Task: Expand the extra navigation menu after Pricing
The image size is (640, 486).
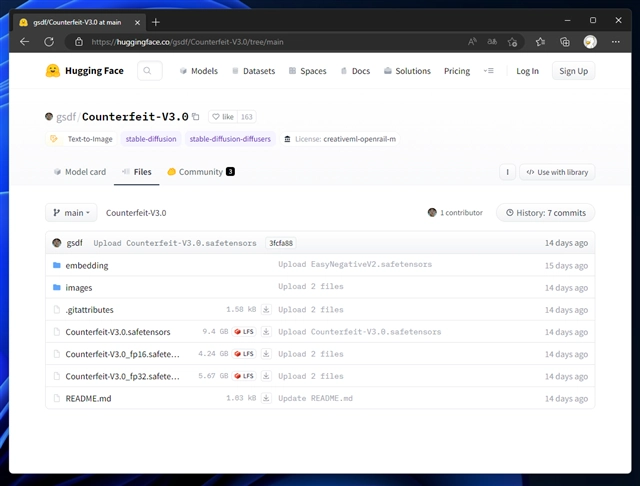Action: (x=489, y=71)
